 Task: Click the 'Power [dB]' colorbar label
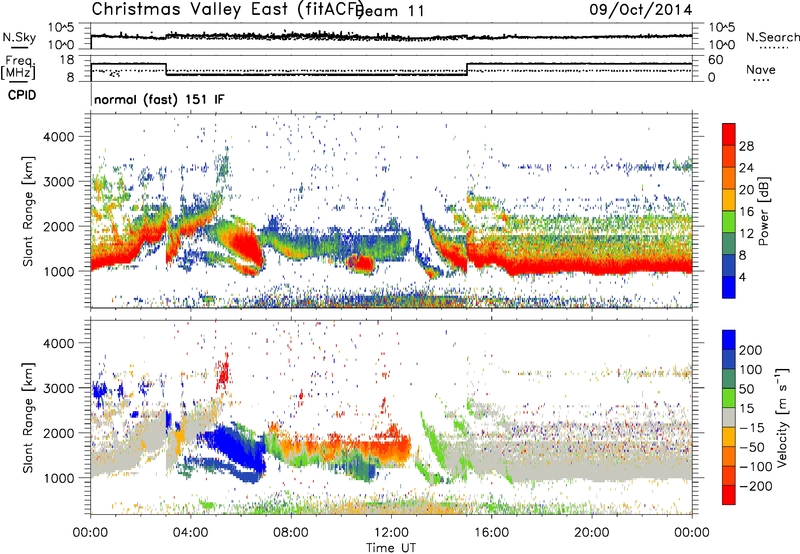tap(763, 211)
